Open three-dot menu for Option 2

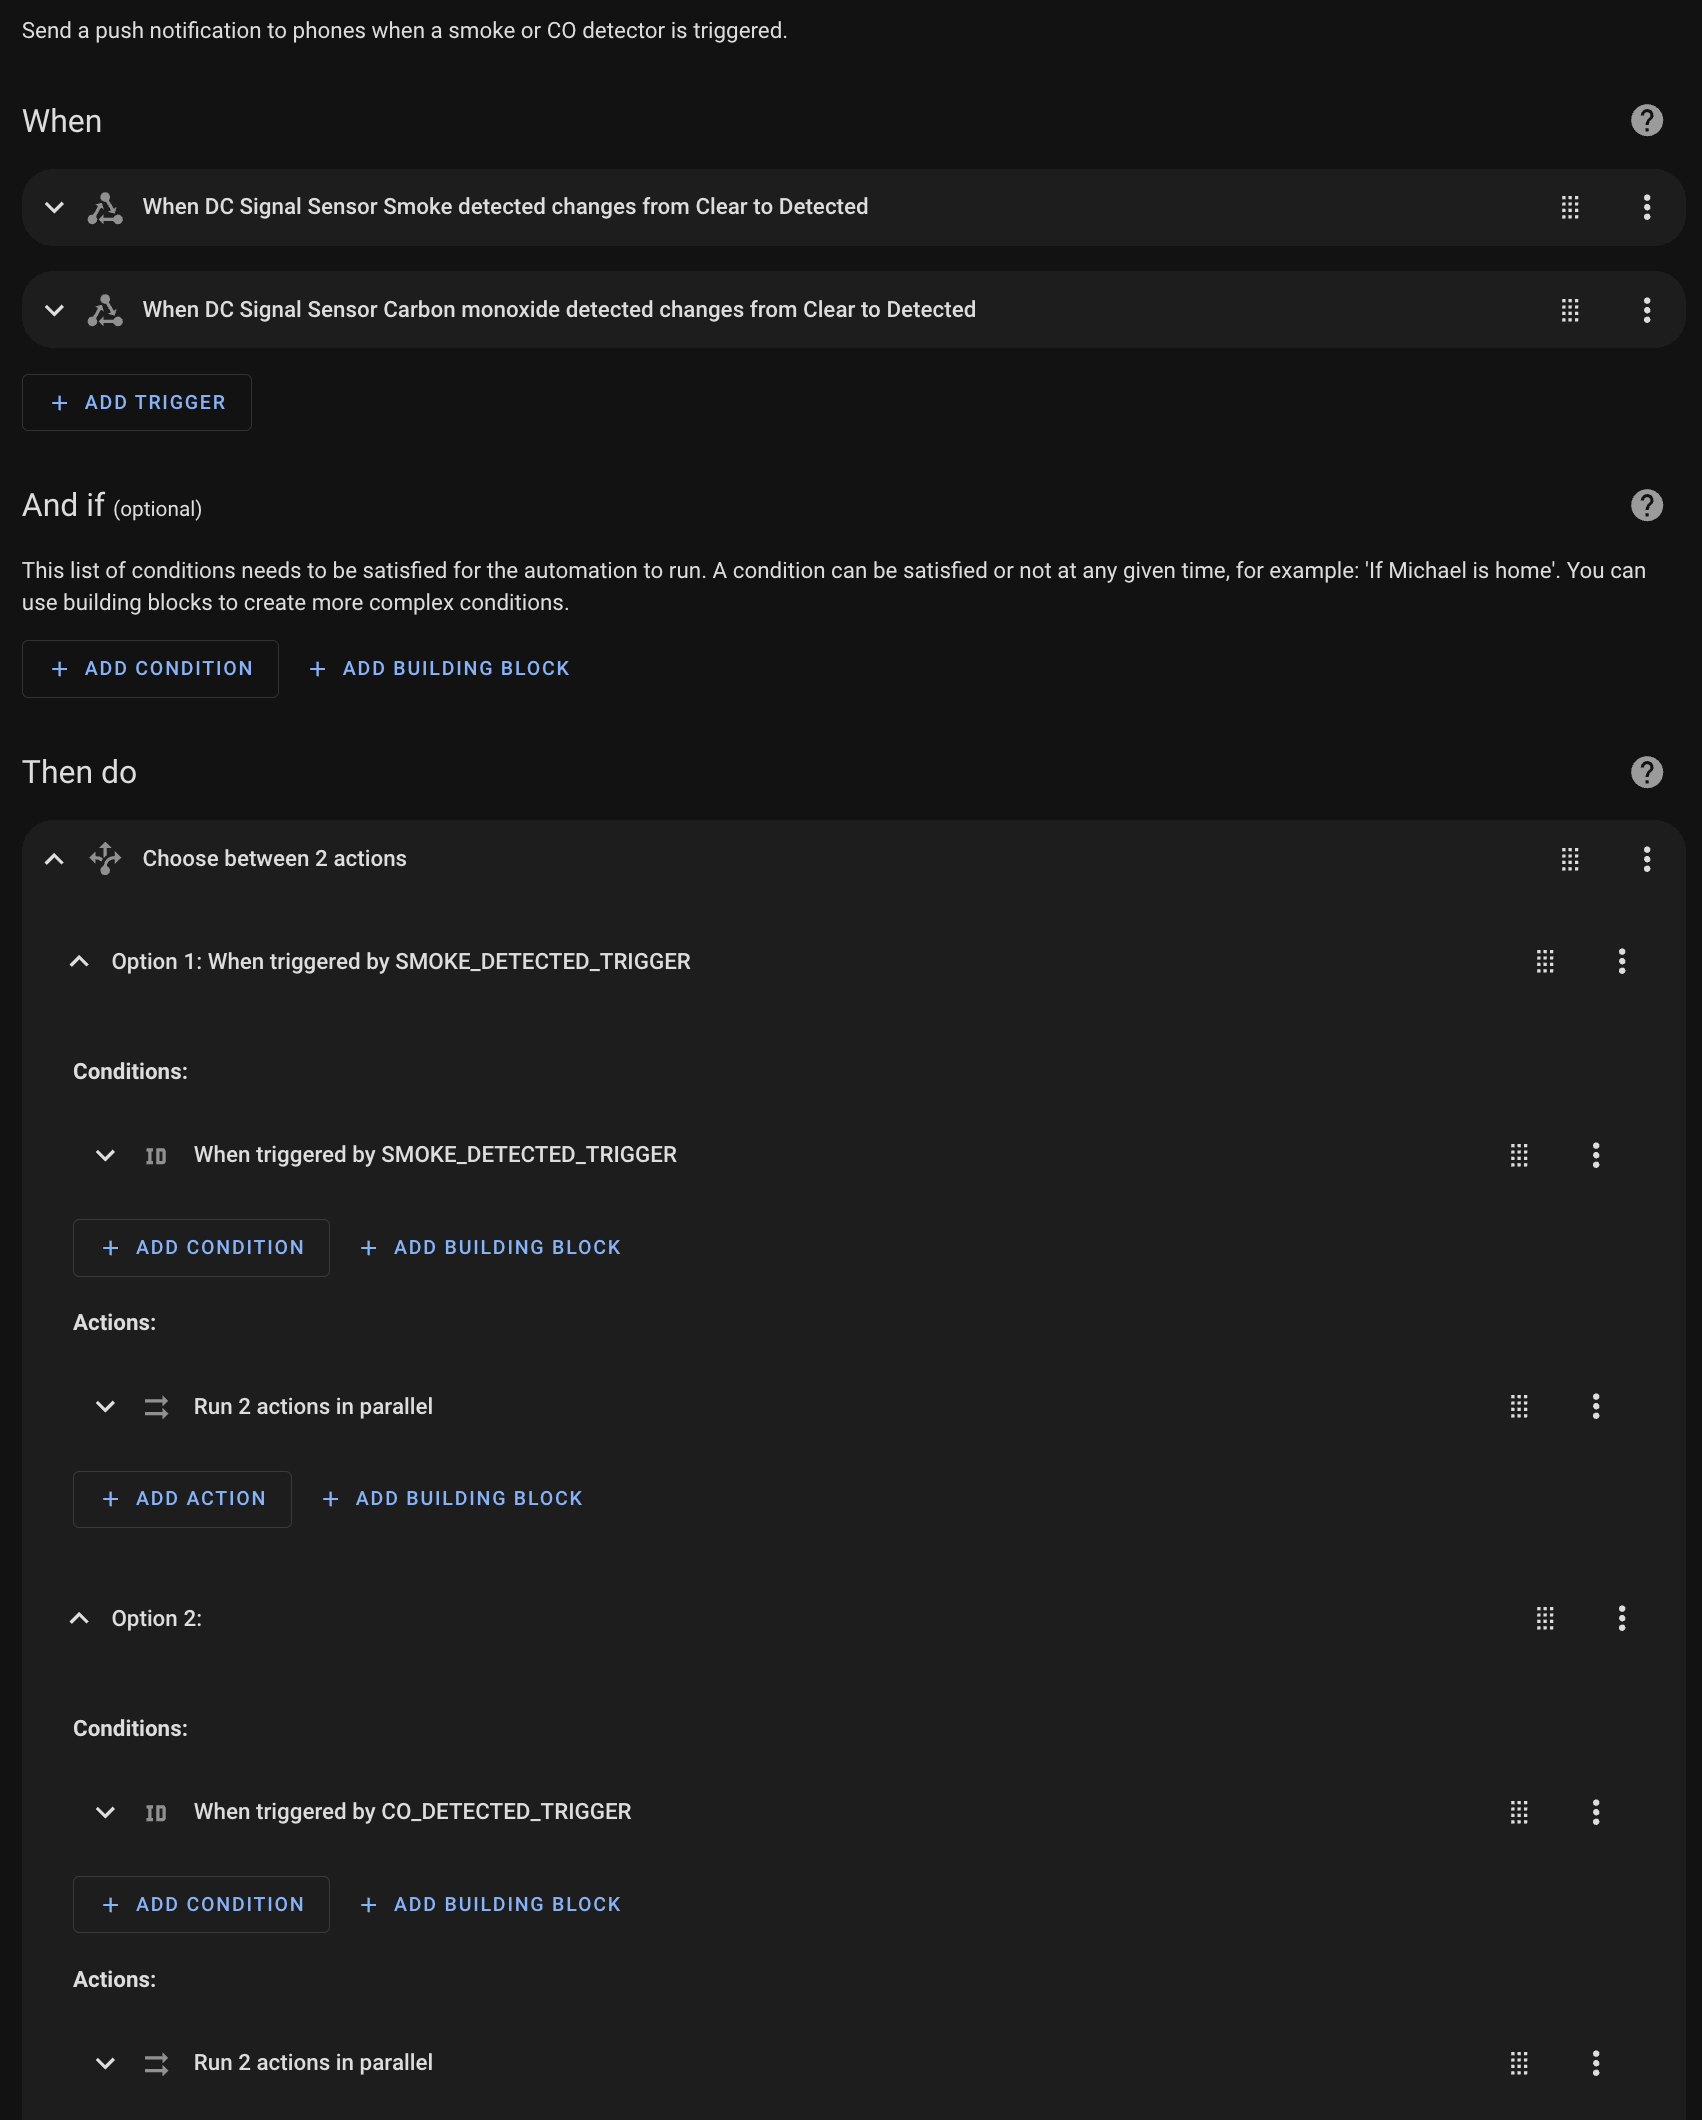point(1621,1618)
